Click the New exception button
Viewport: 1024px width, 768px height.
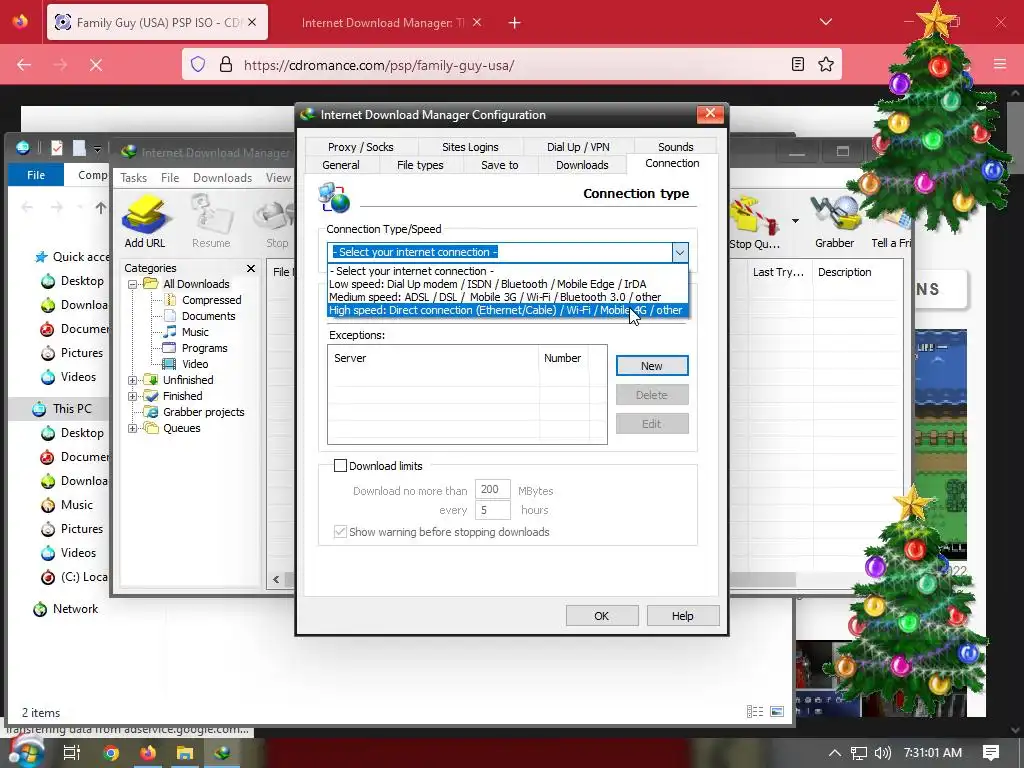pyautogui.click(x=652, y=366)
